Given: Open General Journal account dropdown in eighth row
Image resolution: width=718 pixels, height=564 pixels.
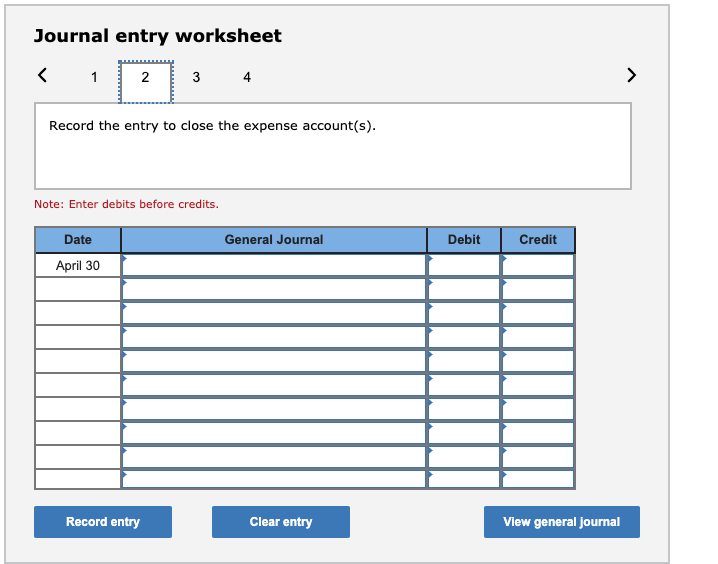Looking at the screenshot, I should (274, 433).
